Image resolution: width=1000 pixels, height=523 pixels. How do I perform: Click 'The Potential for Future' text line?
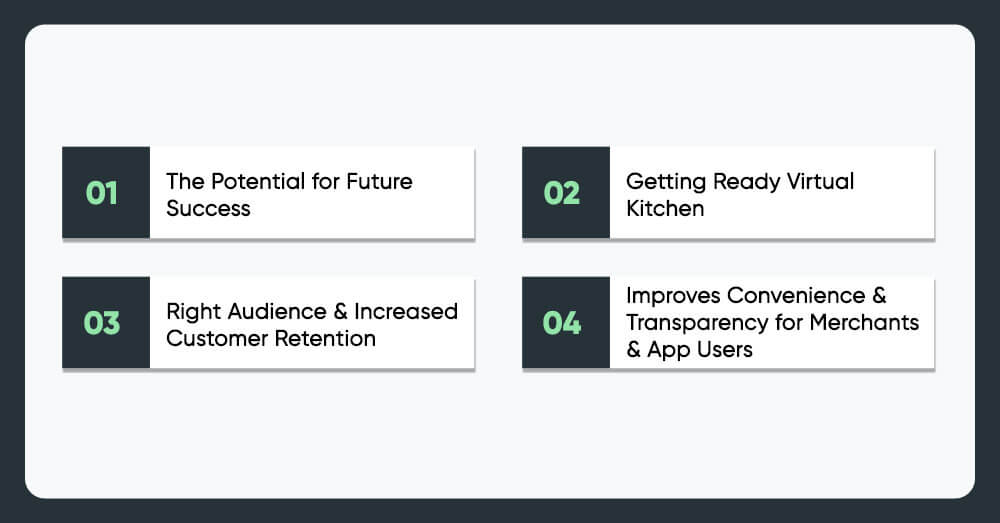[x=290, y=181]
